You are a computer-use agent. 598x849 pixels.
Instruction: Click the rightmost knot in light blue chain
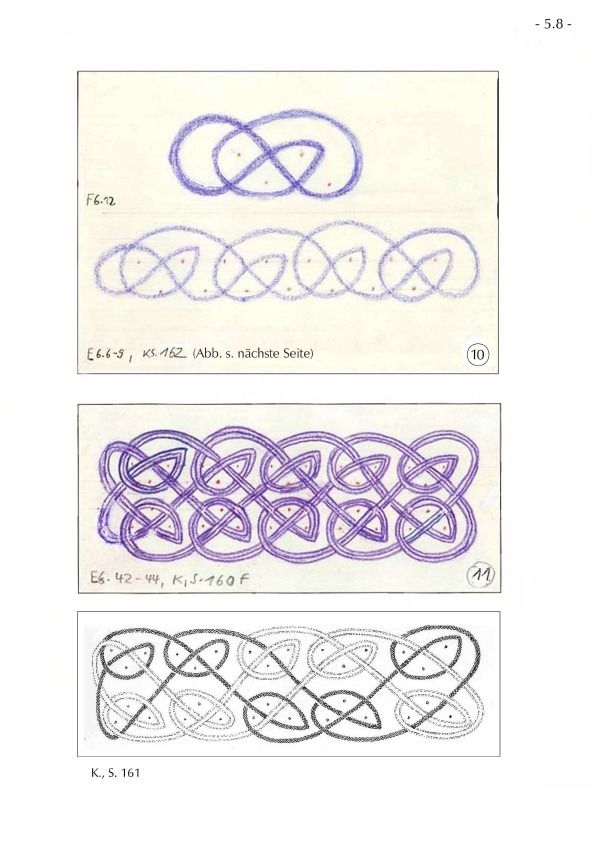click(x=429, y=264)
